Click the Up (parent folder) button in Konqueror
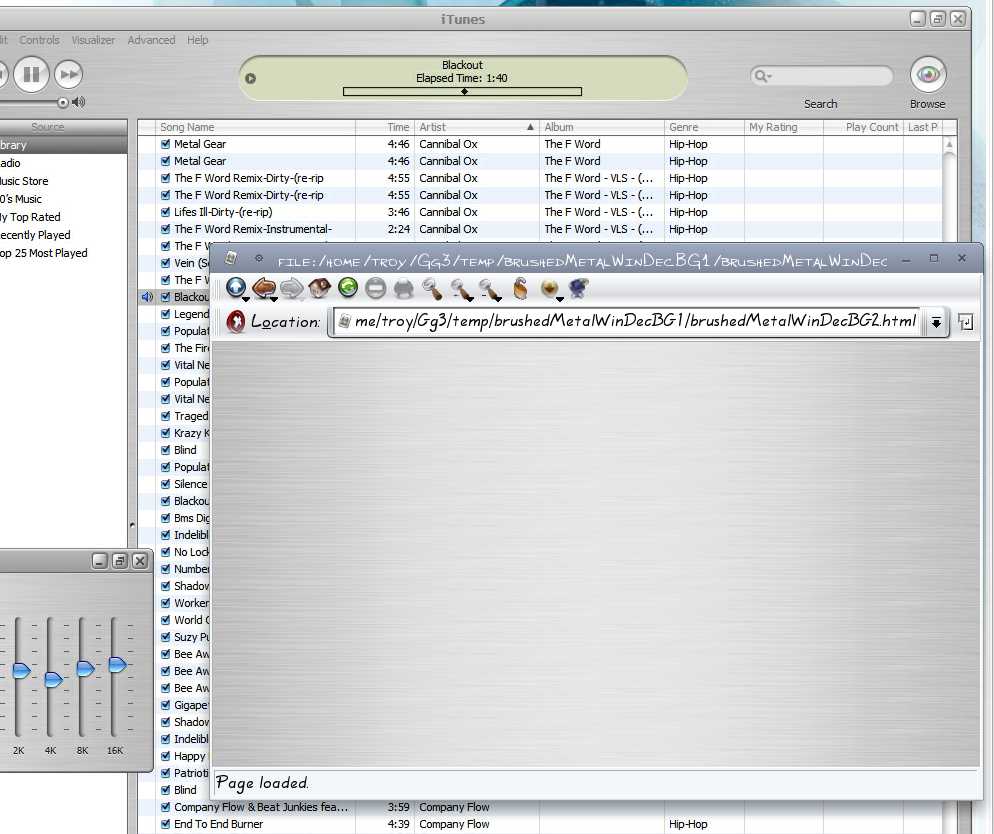 (236, 288)
